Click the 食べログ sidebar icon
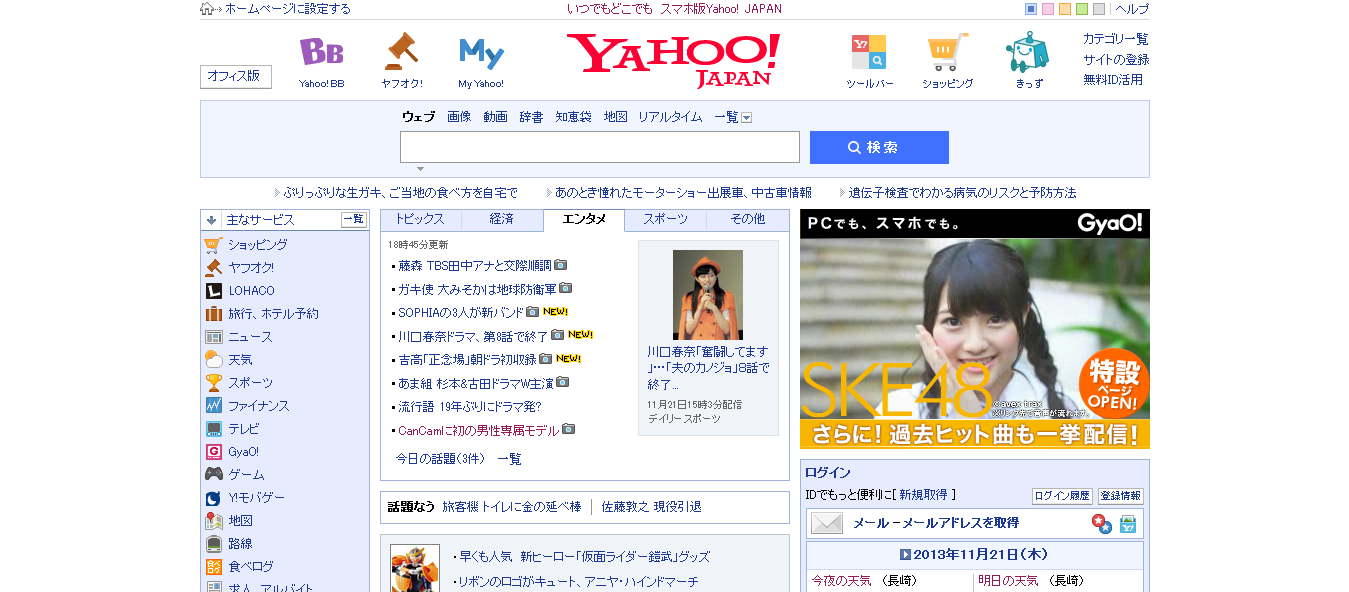The image size is (1349, 592). tap(213, 567)
